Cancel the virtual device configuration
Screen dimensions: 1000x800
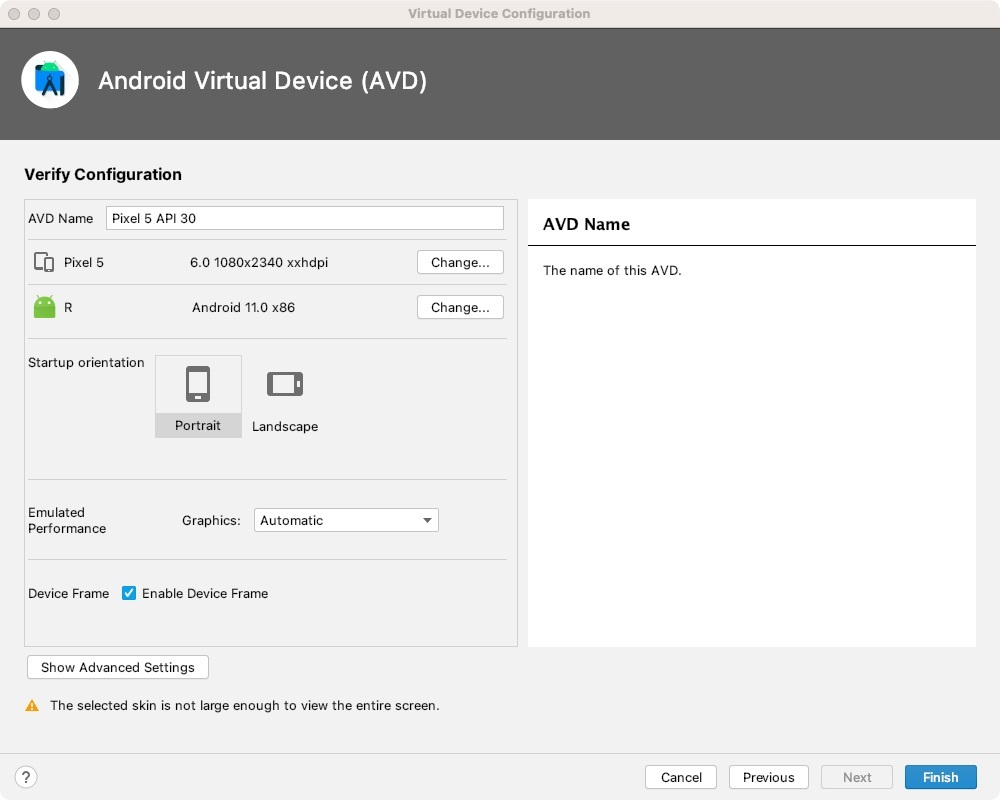tap(680, 777)
